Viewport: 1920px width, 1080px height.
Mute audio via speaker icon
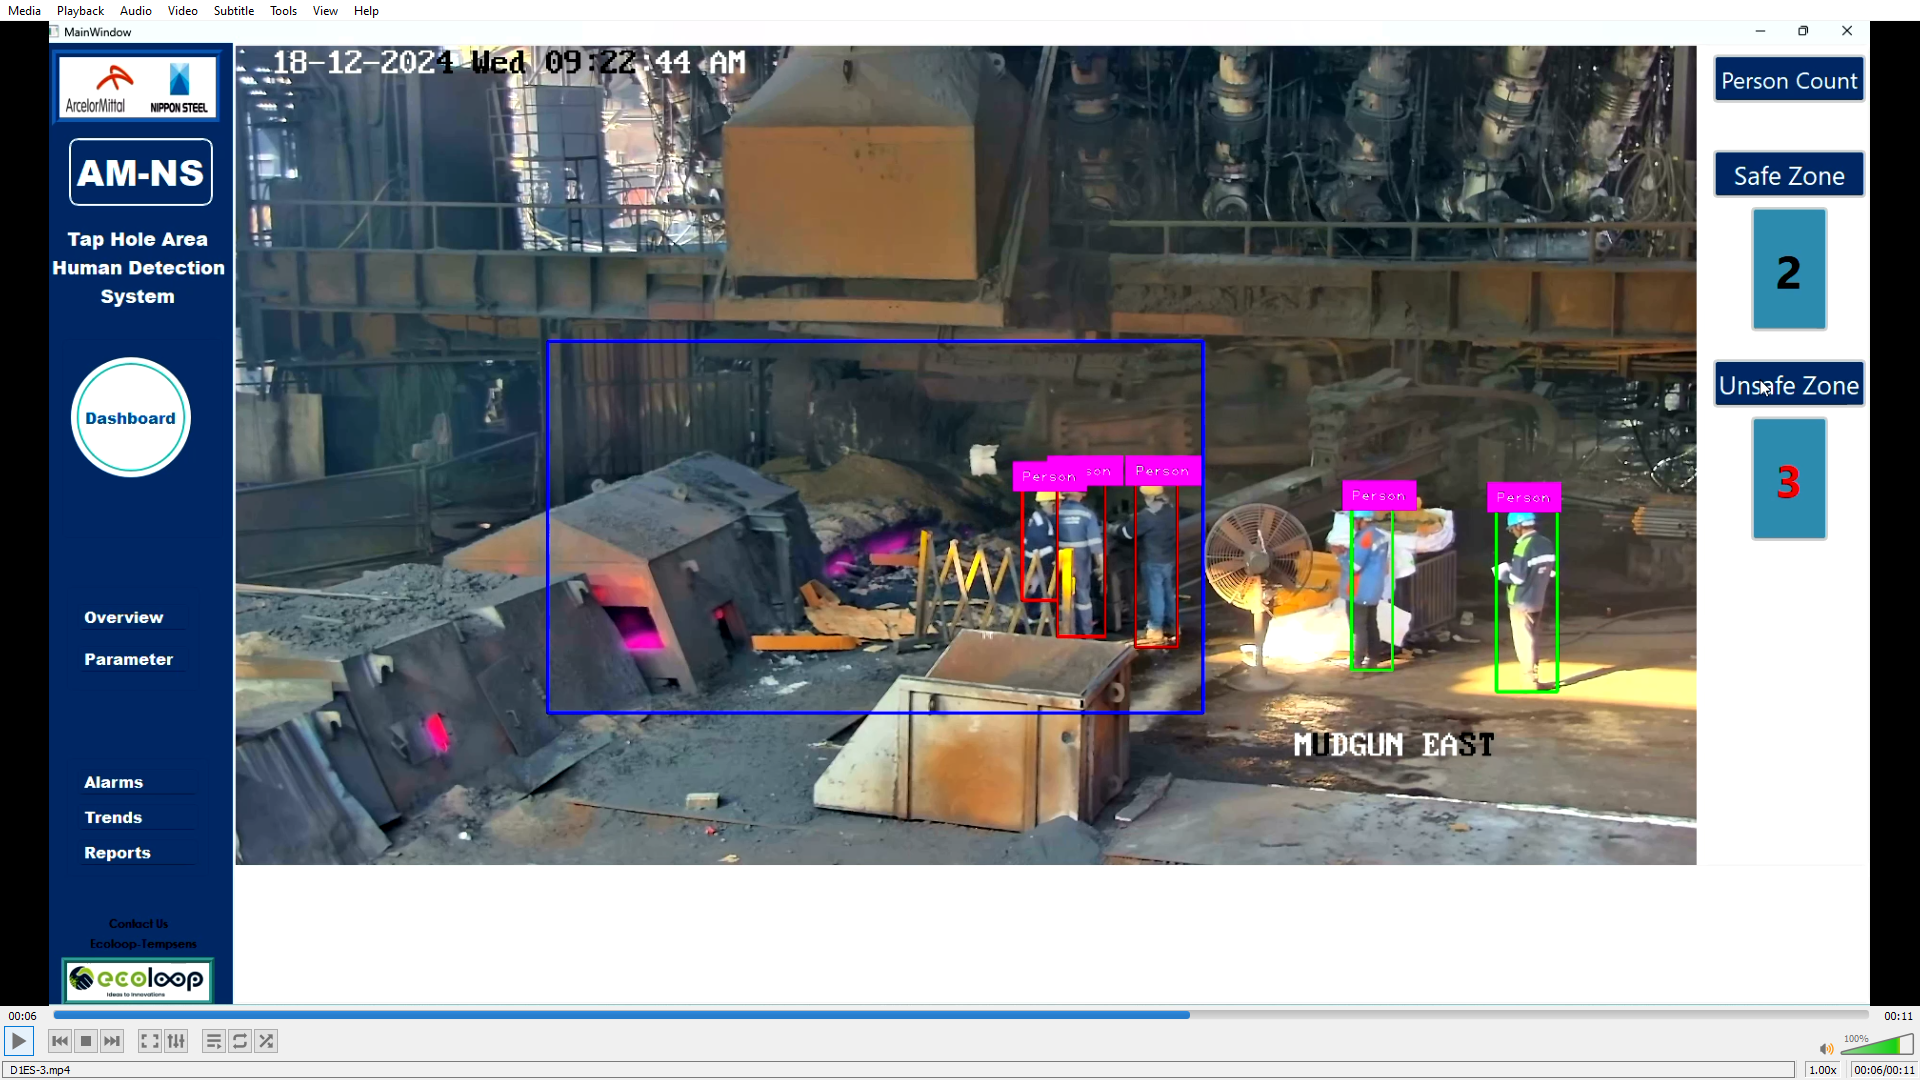click(1826, 1048)
